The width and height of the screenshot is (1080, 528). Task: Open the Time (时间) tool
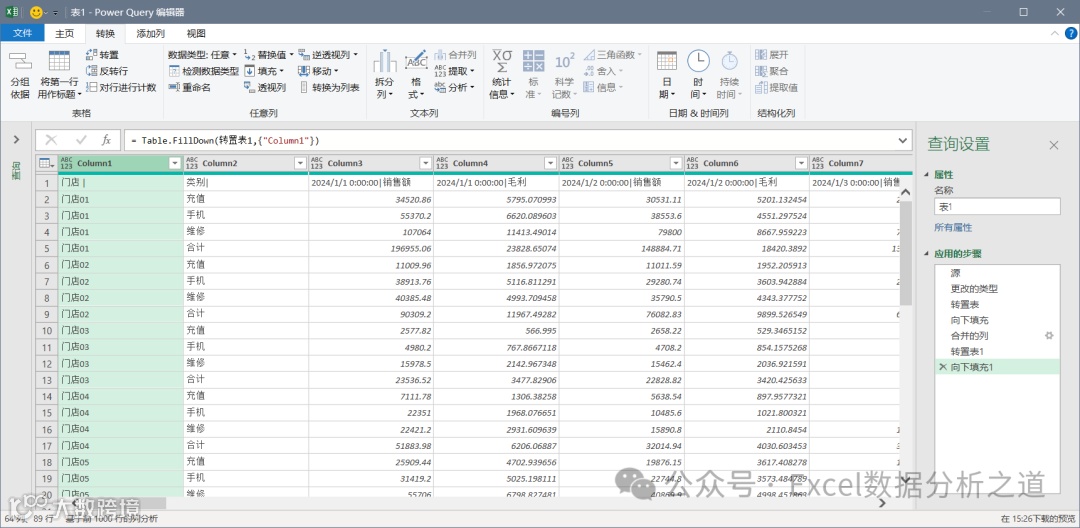[x=698, y=74]
